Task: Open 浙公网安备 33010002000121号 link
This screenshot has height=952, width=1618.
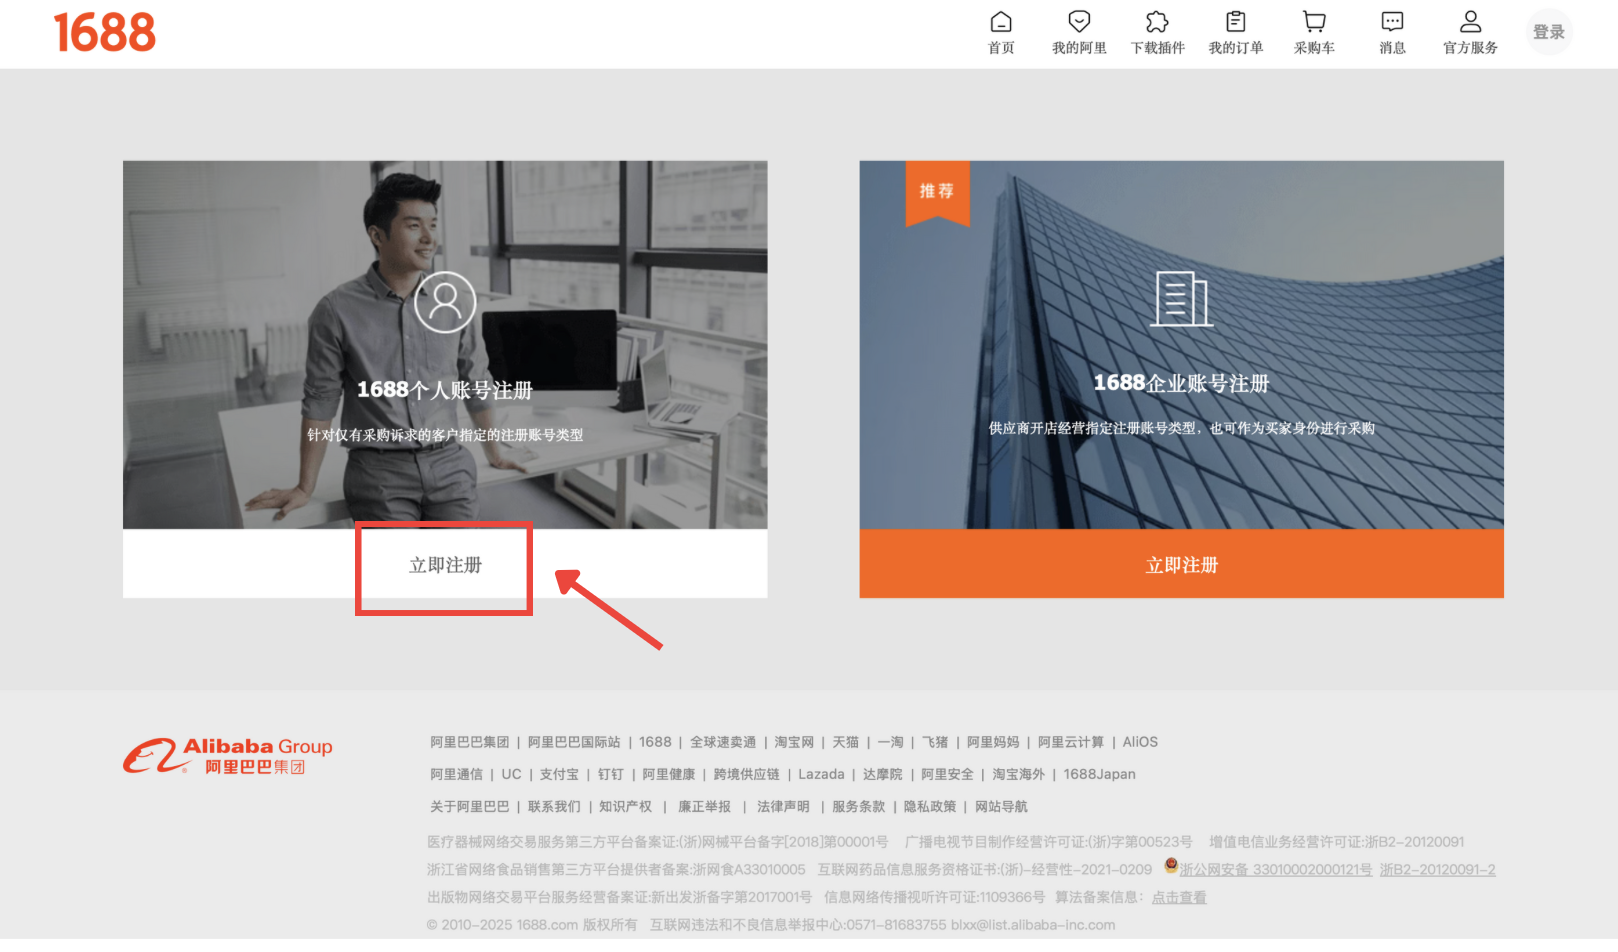Action: coord(1276,870)
